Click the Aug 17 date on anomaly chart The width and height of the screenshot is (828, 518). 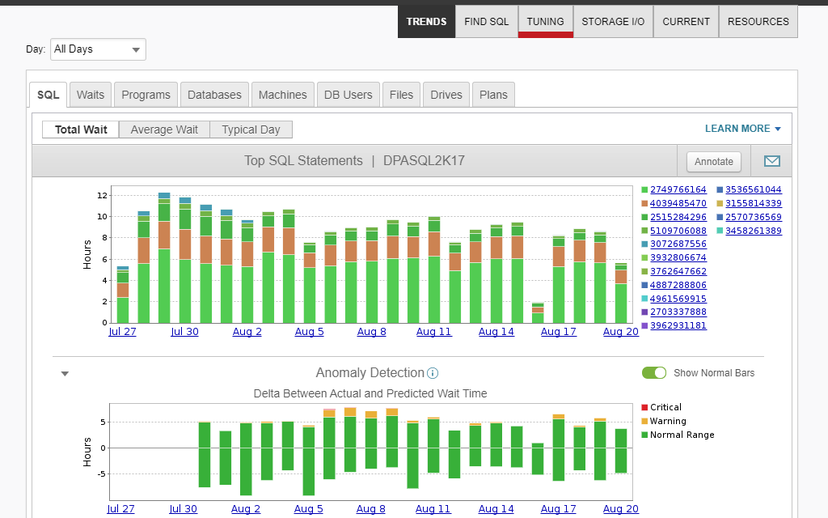(558, 509)
